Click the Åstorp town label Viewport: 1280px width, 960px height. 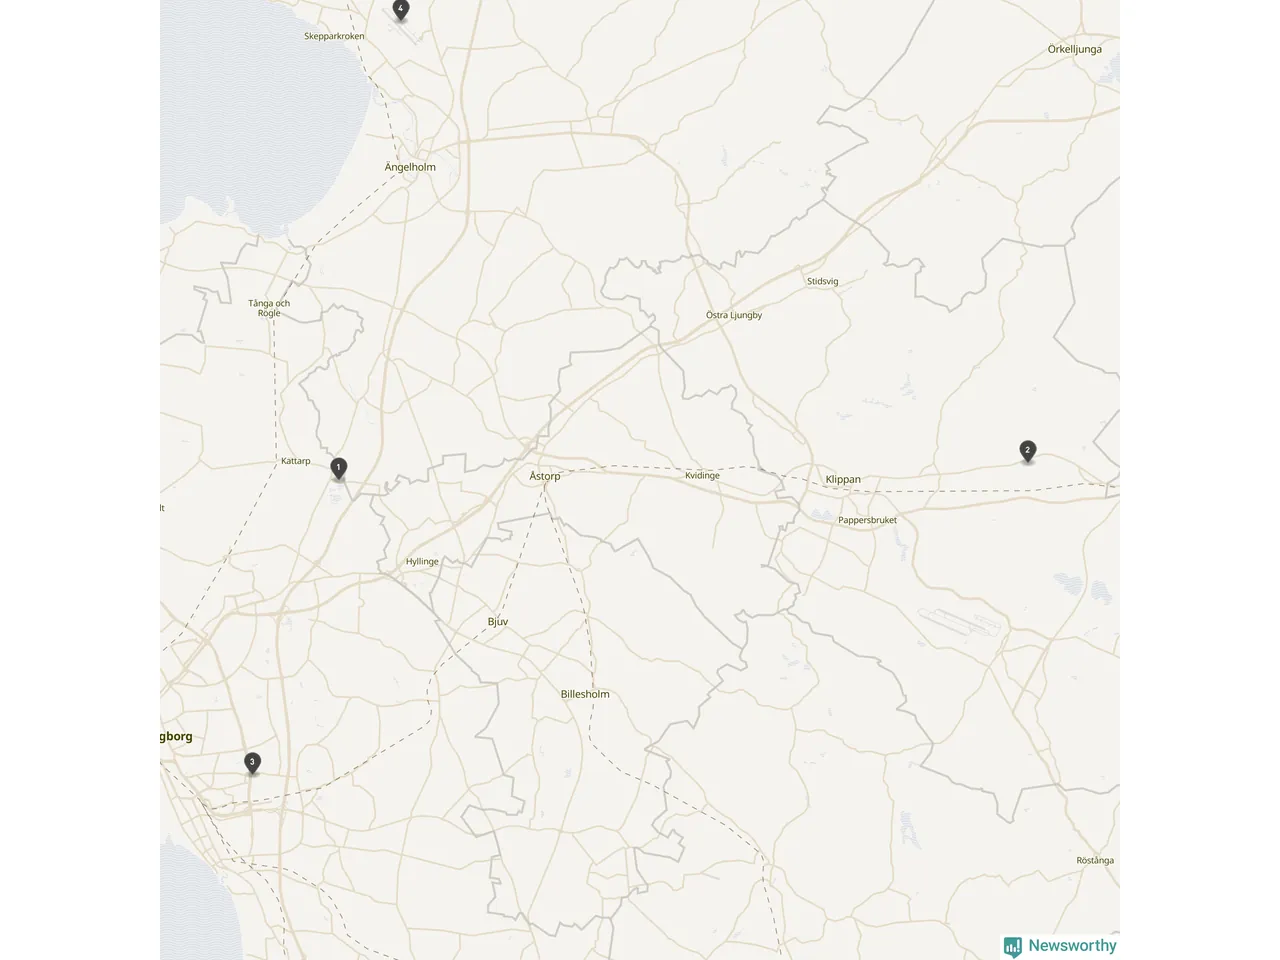545,476
